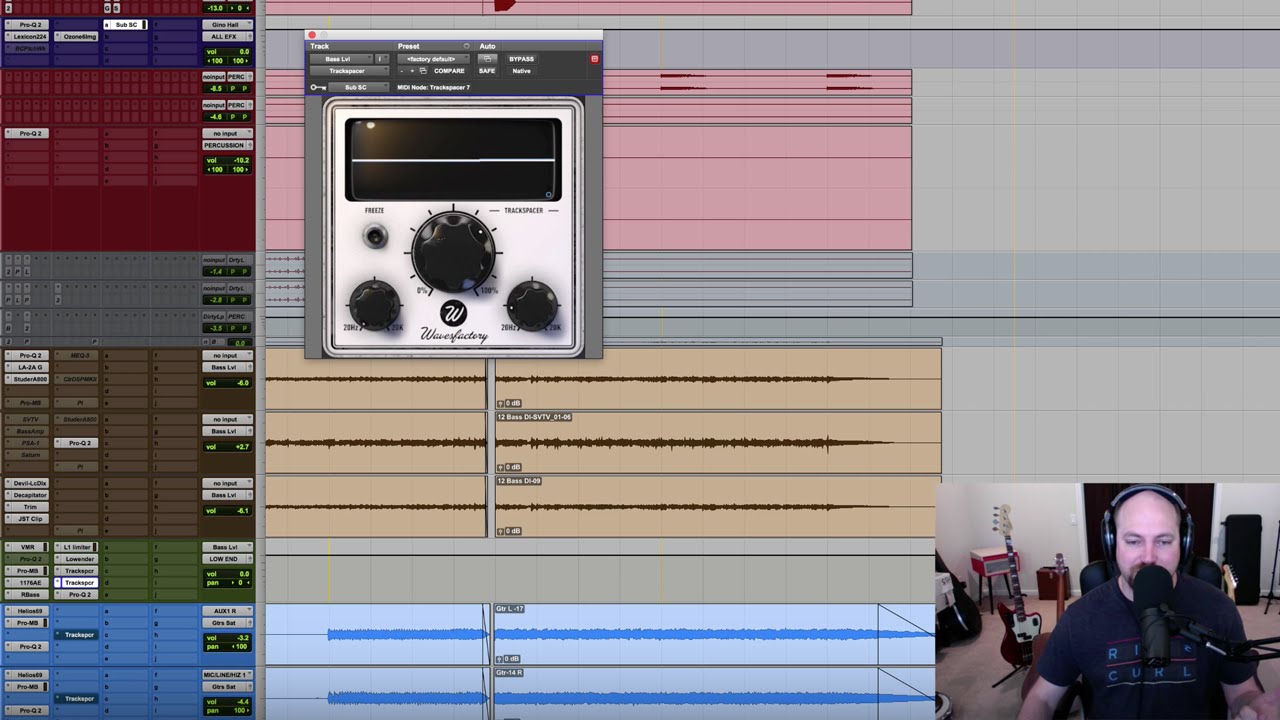Click the vol -10.2 field on PERCUSSION track
Viewport: 1280px width, 720px height.
tap(226, 160)
